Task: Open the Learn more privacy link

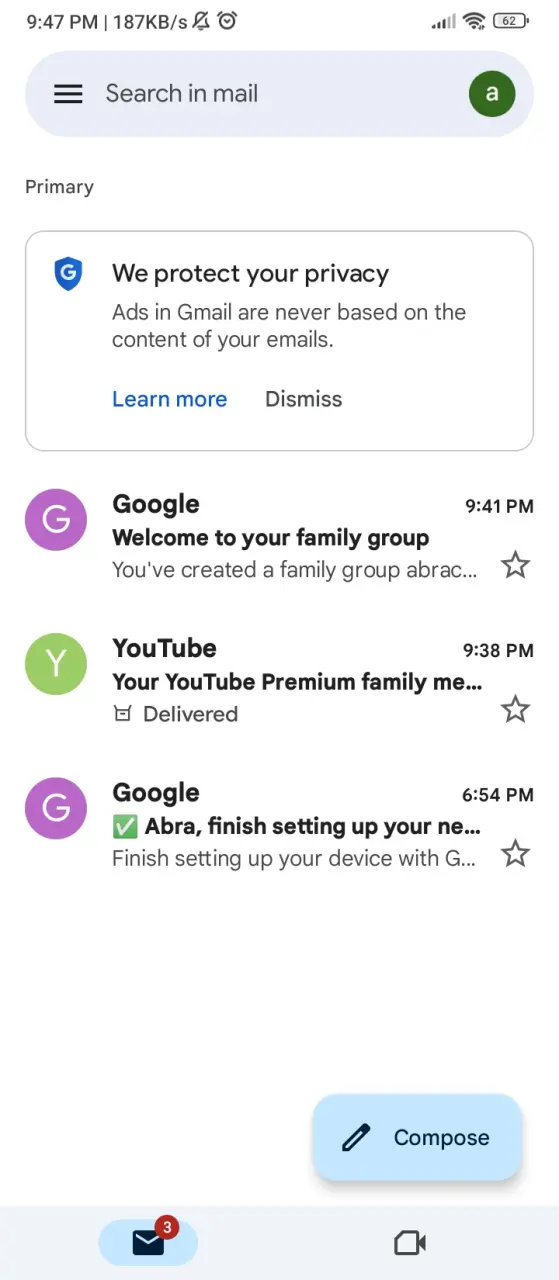Action: pos(169,399)
